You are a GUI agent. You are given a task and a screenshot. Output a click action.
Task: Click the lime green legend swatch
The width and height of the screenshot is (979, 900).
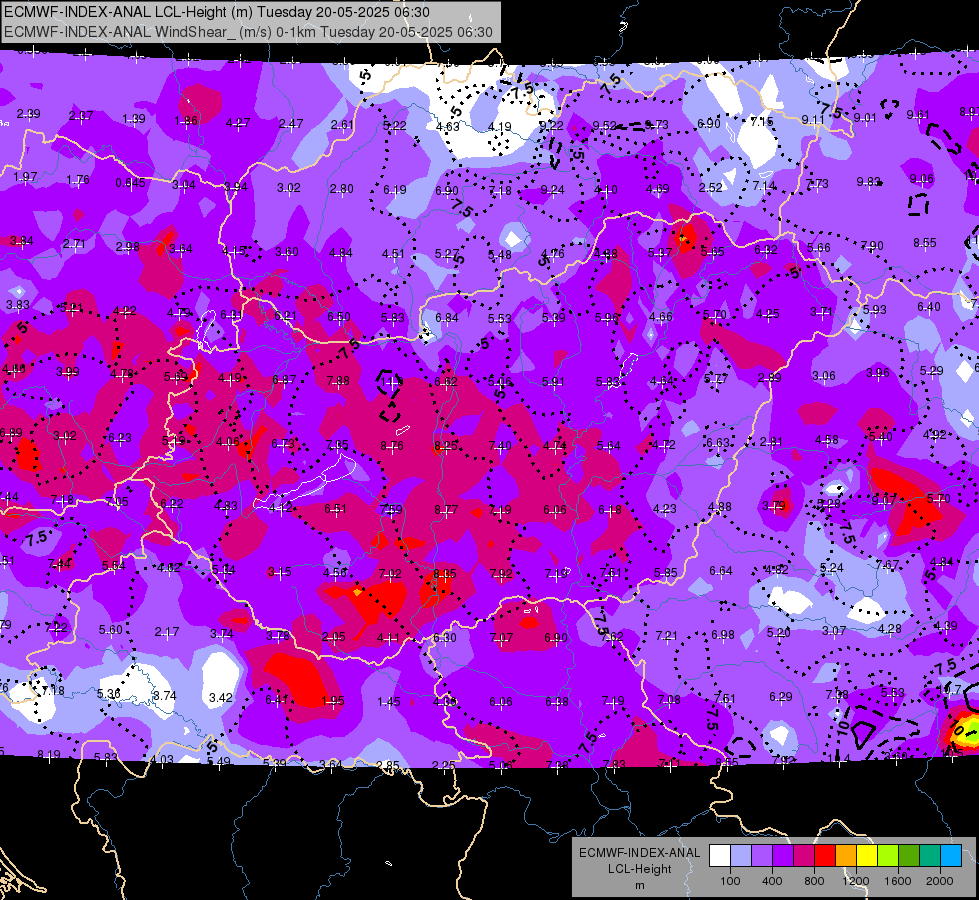[888, 855]
